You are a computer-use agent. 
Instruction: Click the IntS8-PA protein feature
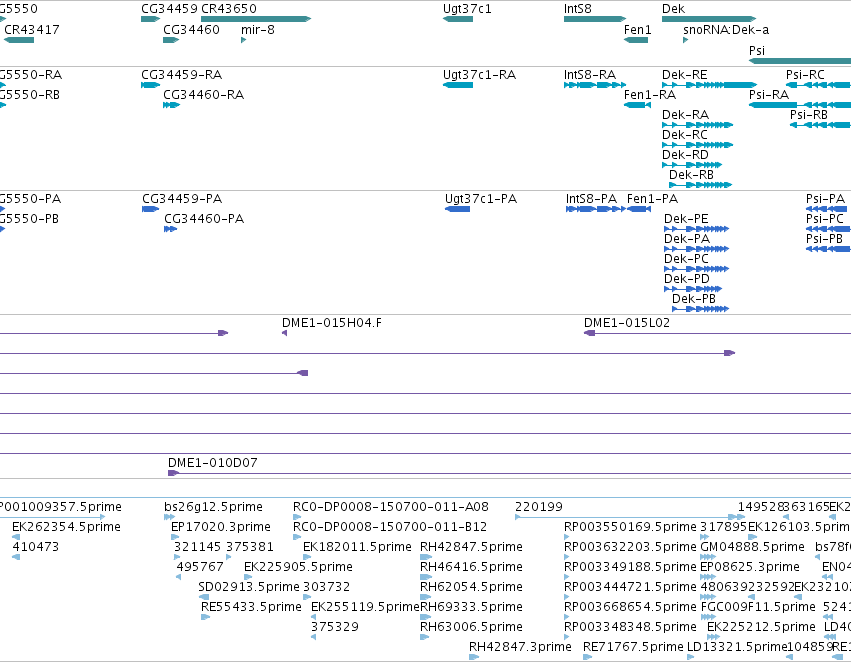pos(595,209)
